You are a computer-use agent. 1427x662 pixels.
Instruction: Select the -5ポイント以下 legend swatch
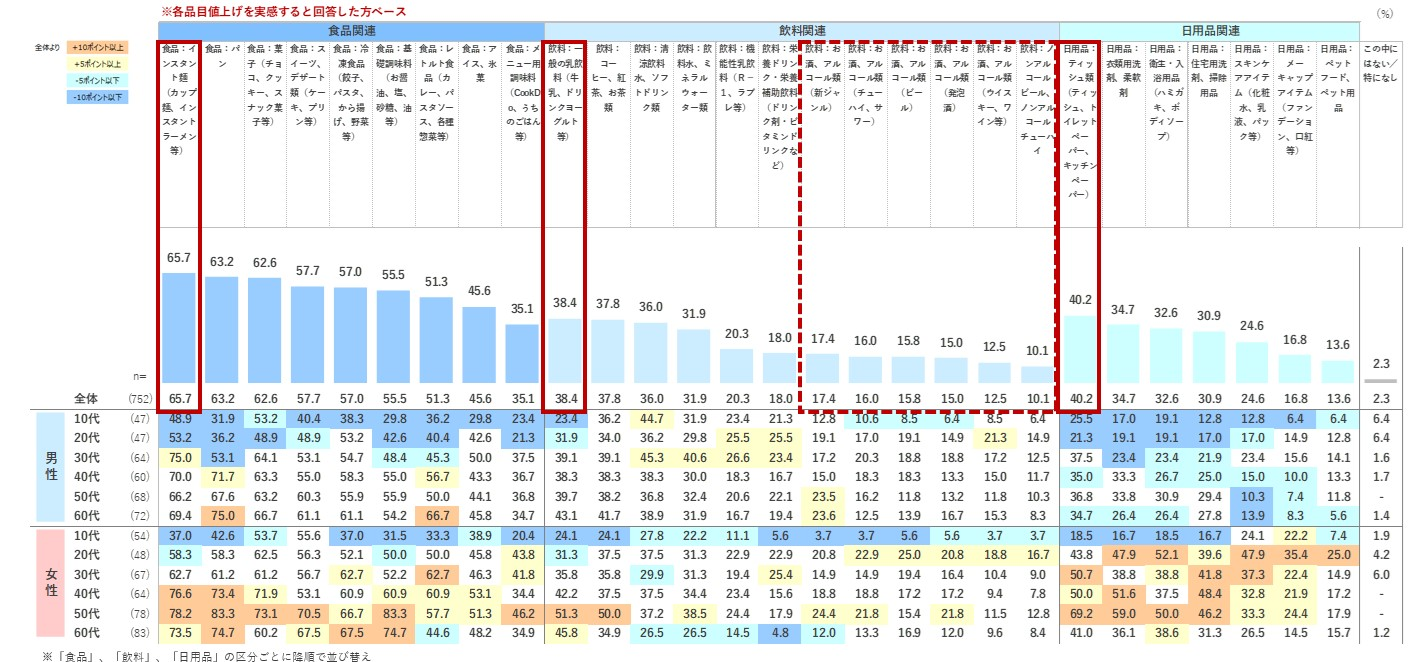click(99, 80)
